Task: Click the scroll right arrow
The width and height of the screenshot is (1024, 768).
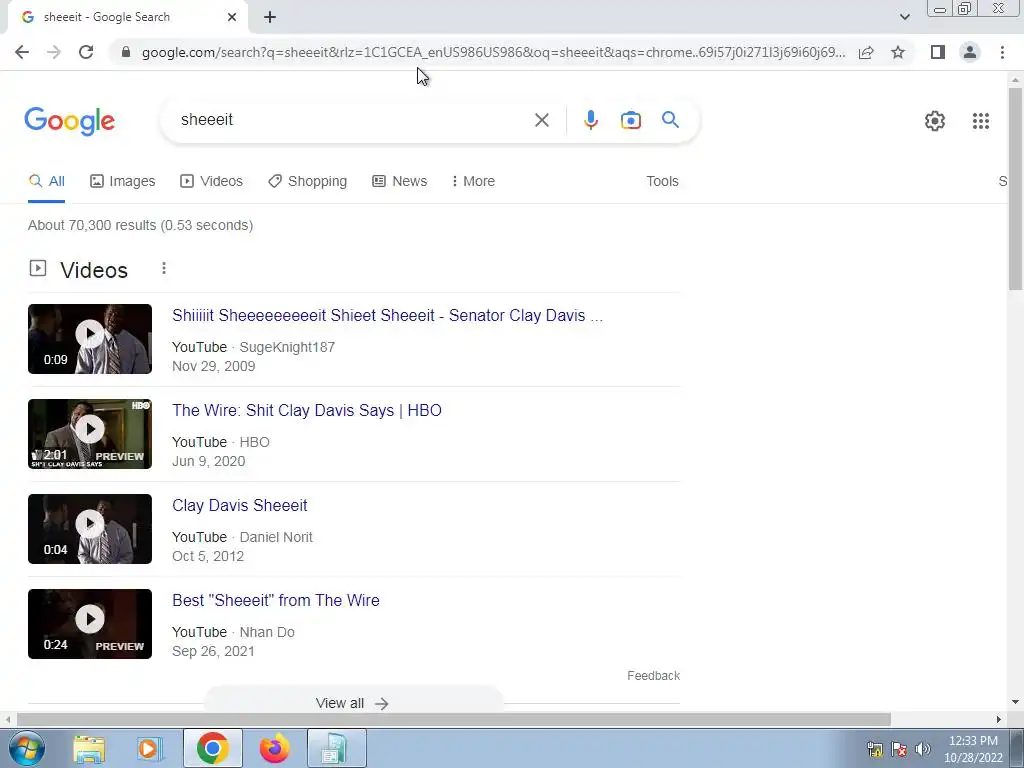Action: coord(999,720)
